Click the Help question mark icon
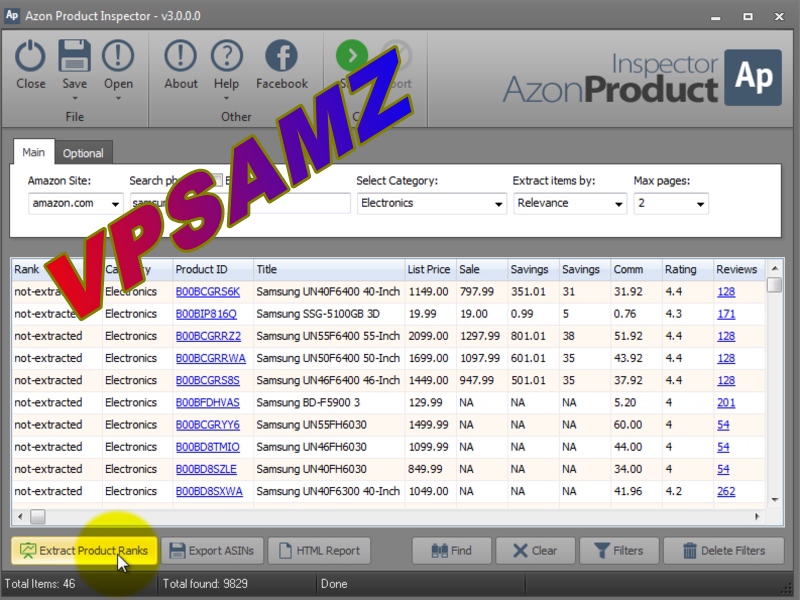This screenshot has height=600, width=800. click(226, 56)
